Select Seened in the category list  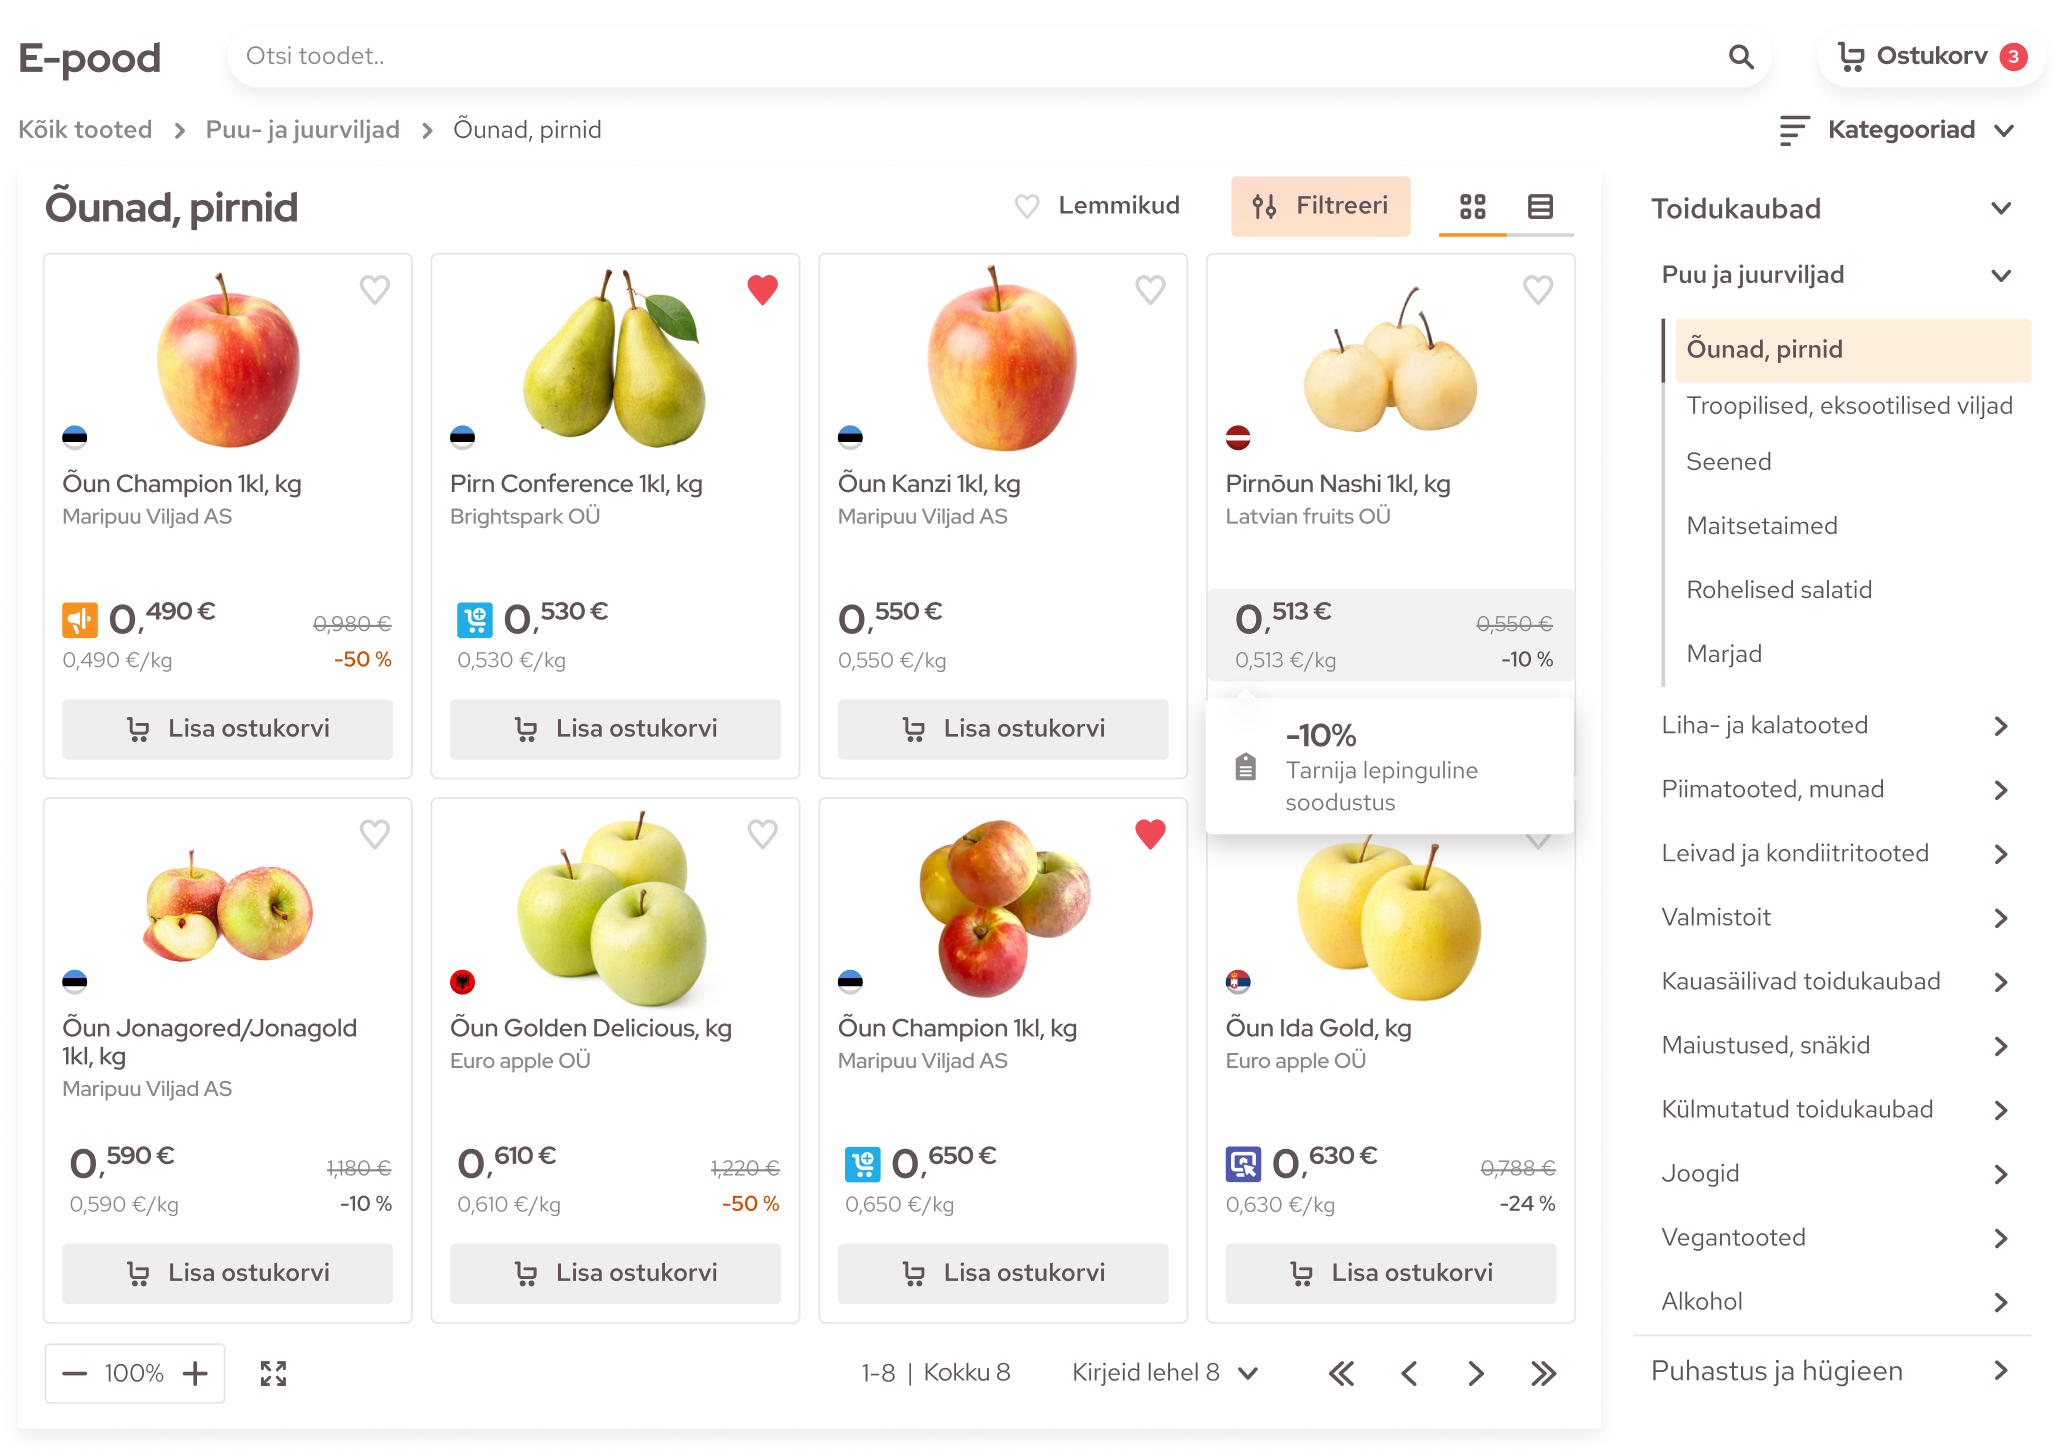coord(1728,461)
